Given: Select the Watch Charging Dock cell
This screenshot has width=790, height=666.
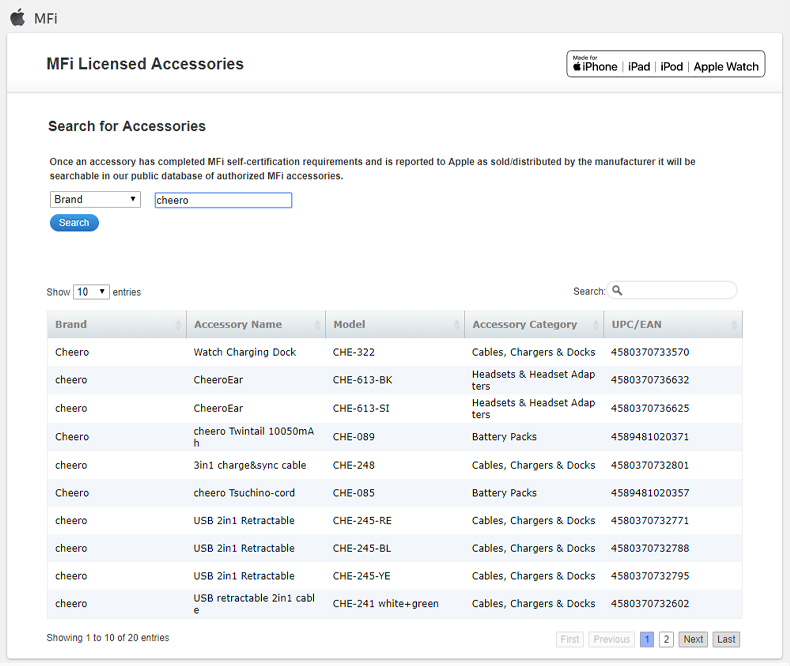Looking at the screenshot, I should tap(245, 352).
